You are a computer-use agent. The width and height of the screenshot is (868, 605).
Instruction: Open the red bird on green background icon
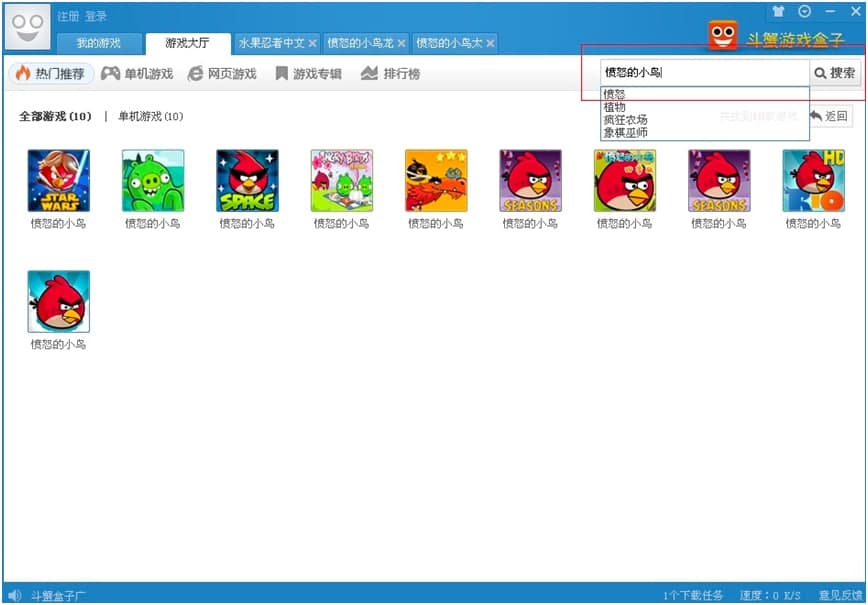point(625,180)
